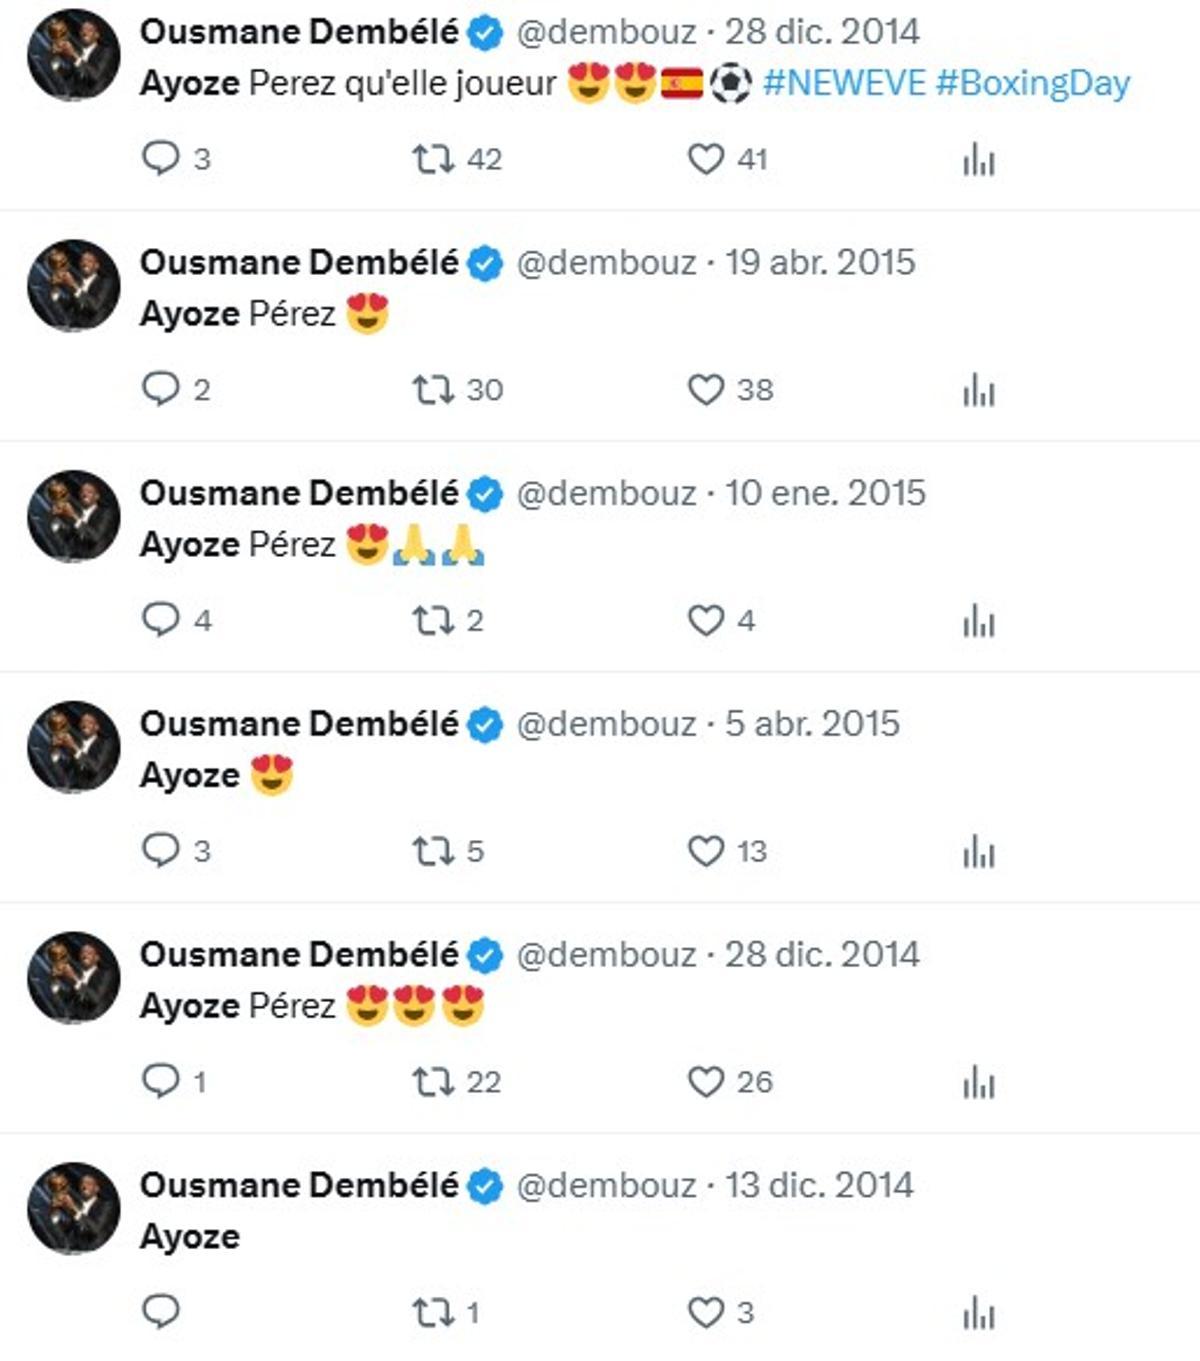Open analytics for the 28 dic. 2014 tweet
1200x1361 pixels.
pyautogui.click(x=978, y=156)
